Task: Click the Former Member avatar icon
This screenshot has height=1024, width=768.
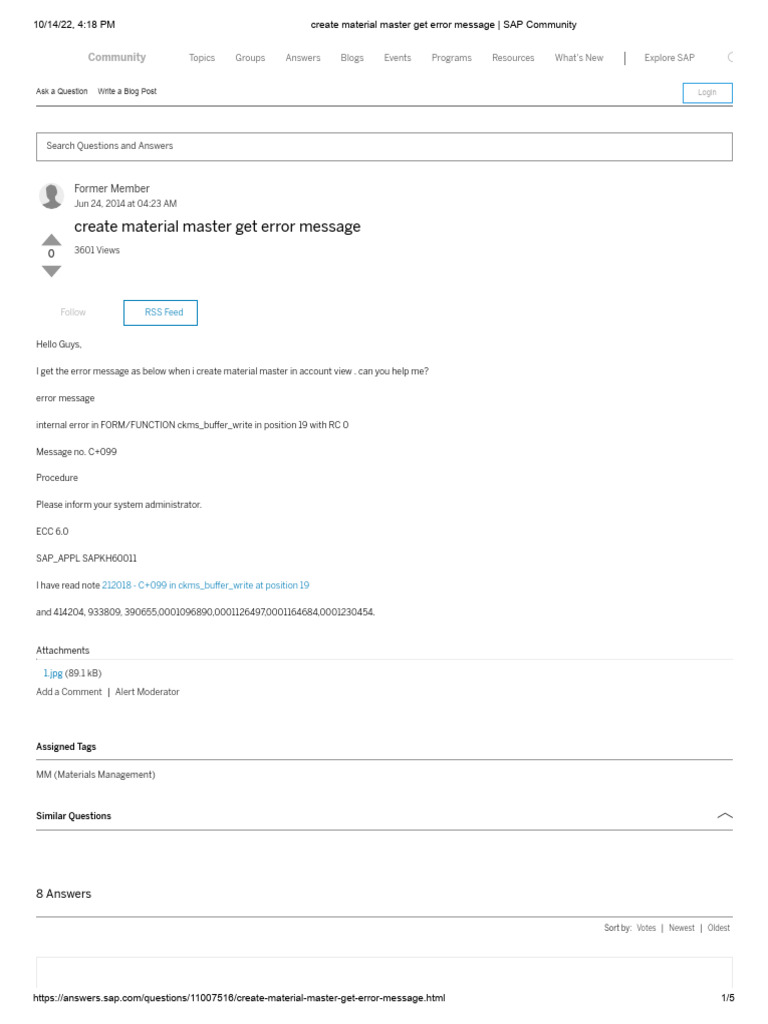Action: (51, 196)
